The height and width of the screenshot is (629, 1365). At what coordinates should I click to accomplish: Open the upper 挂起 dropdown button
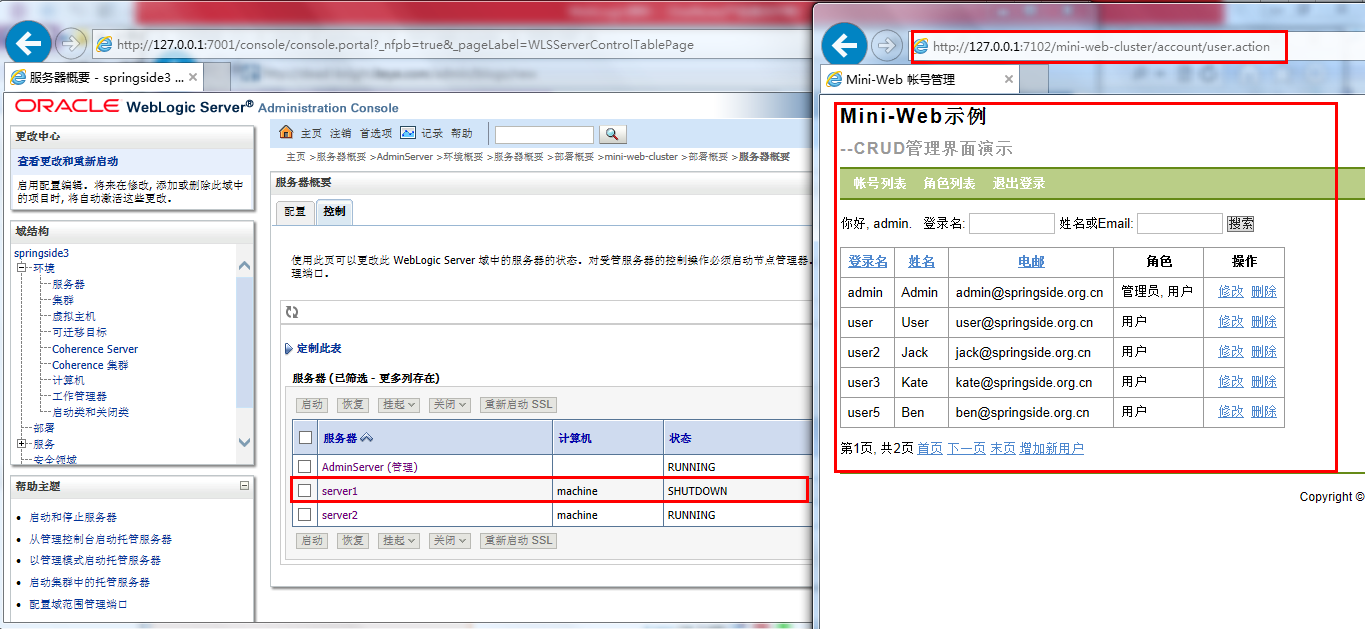(x=398, y=405)
